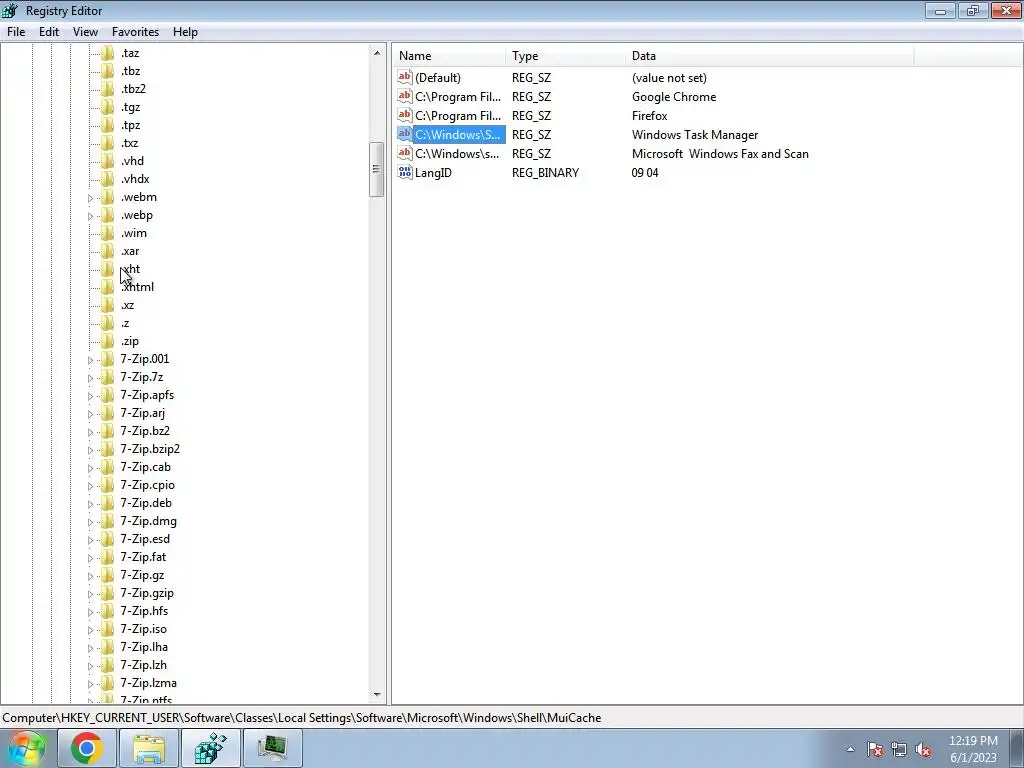The height and width of the screenshot is (768, 1024).
Task: Click the network tray icon
Action: [x=899, y=750]
